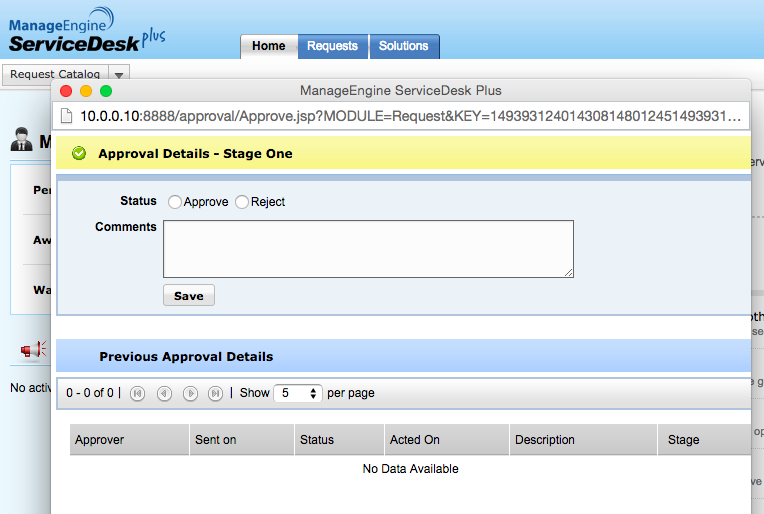Click the megaphone announcements icon
Viewport: 764px width, 514px height.
pyautogui.click(x=34, y=349)
